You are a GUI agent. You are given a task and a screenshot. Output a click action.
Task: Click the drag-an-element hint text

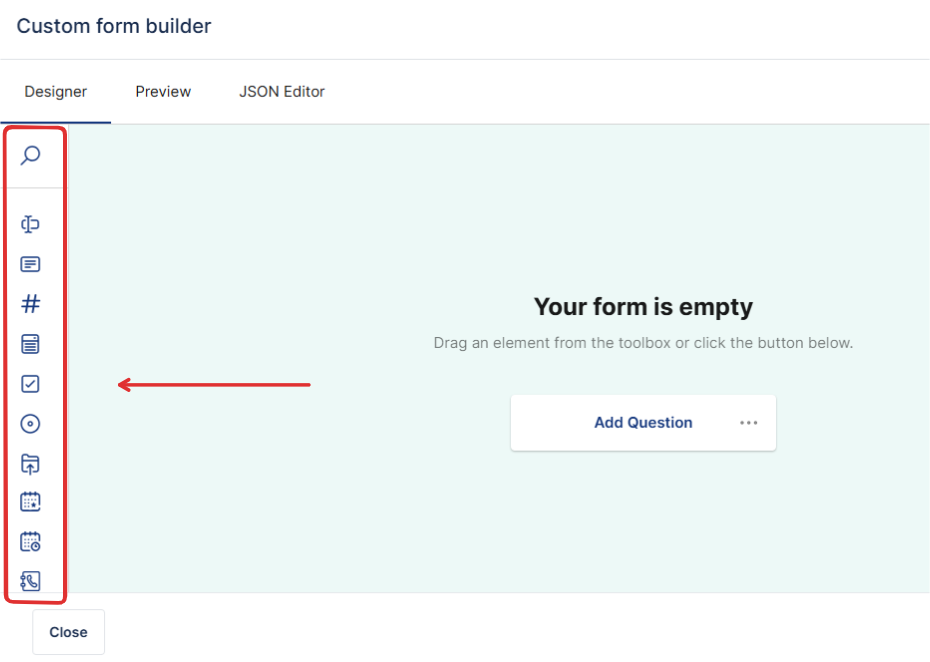[643, 343]
